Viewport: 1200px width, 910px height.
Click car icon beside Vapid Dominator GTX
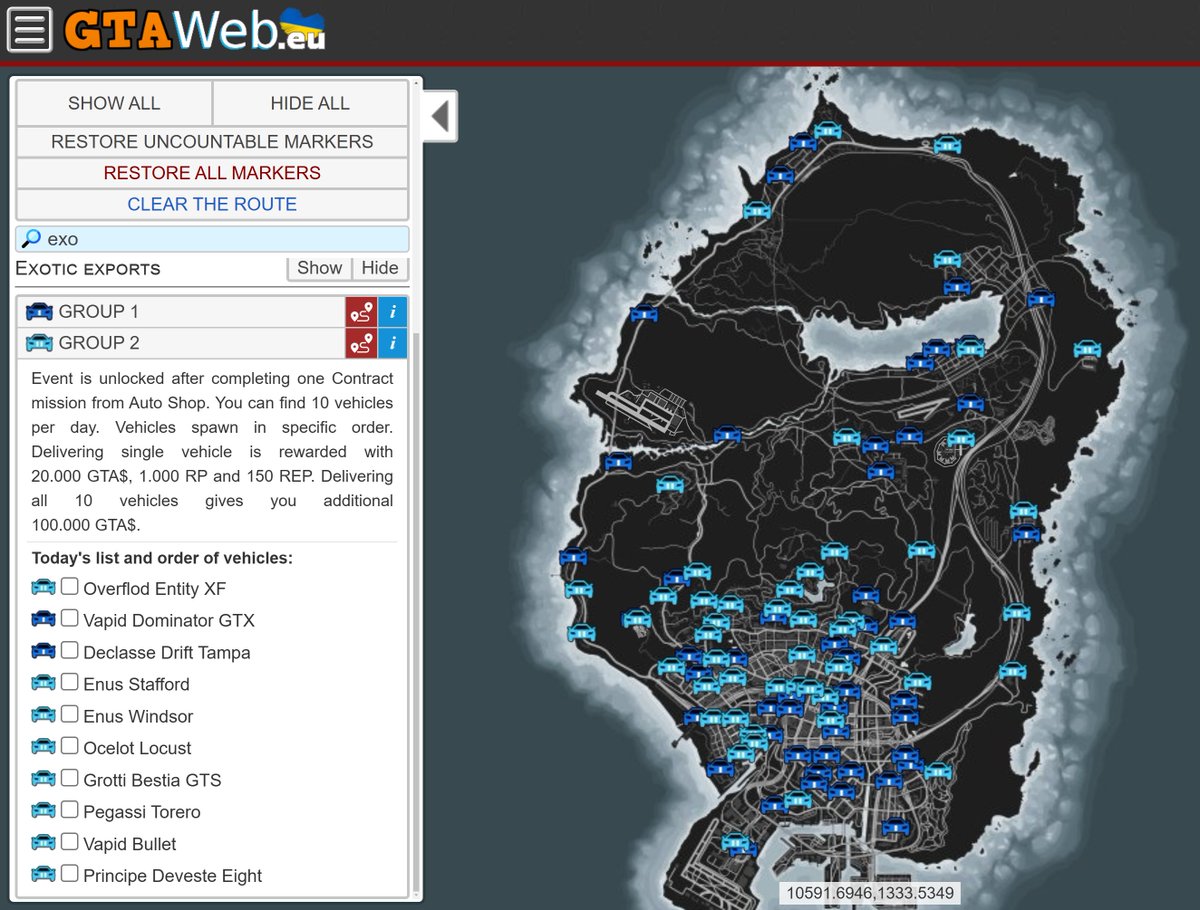click(44, 619)
